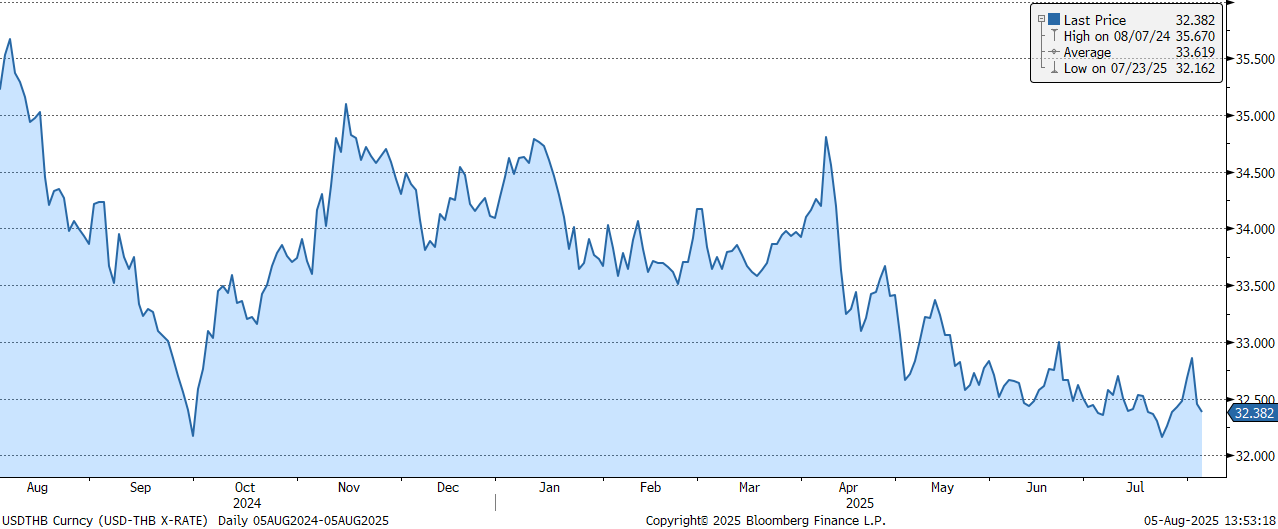Click the Average line marker icon
This screenshot has height=529, width=1278.
tap(1054, 52)
